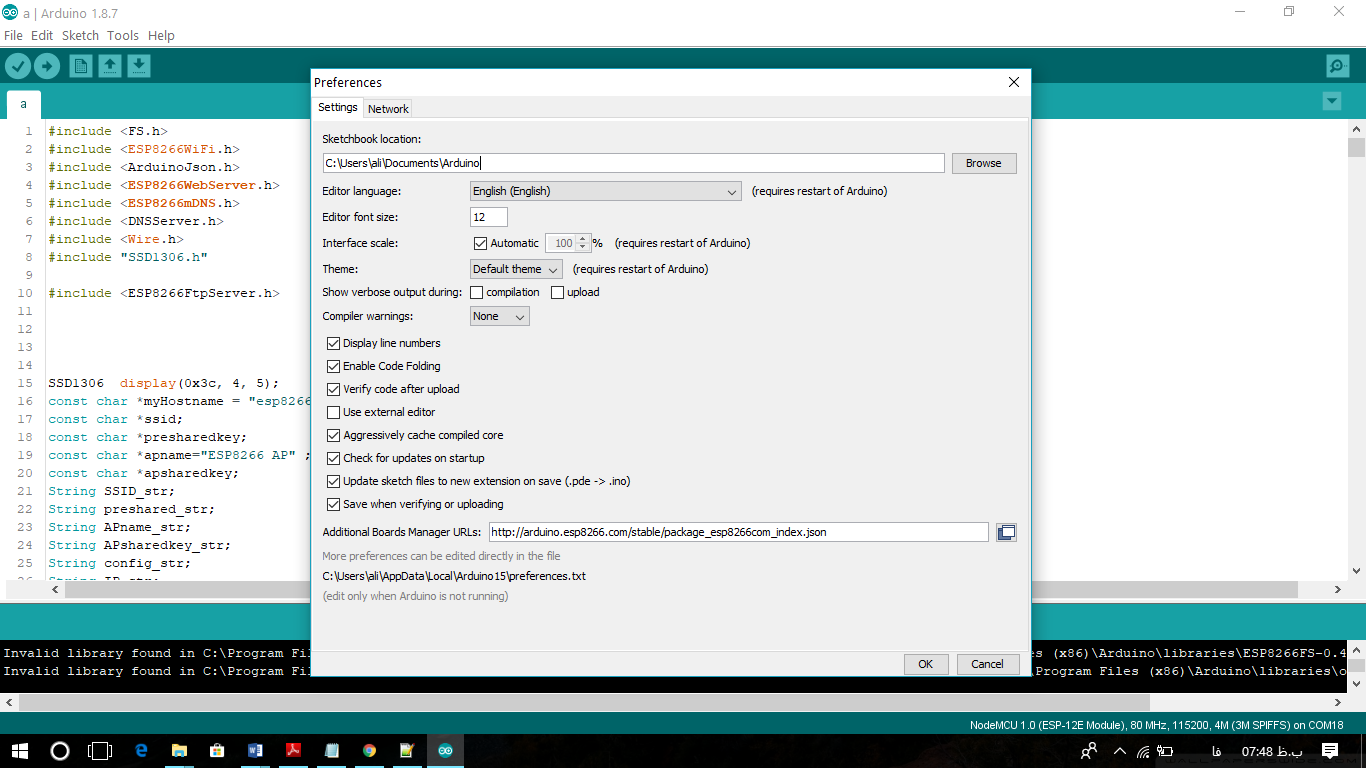1366x768 pixels.
Task: Open Adobe Acrobat from the taskbar
Action: click(x=293, y=750)
